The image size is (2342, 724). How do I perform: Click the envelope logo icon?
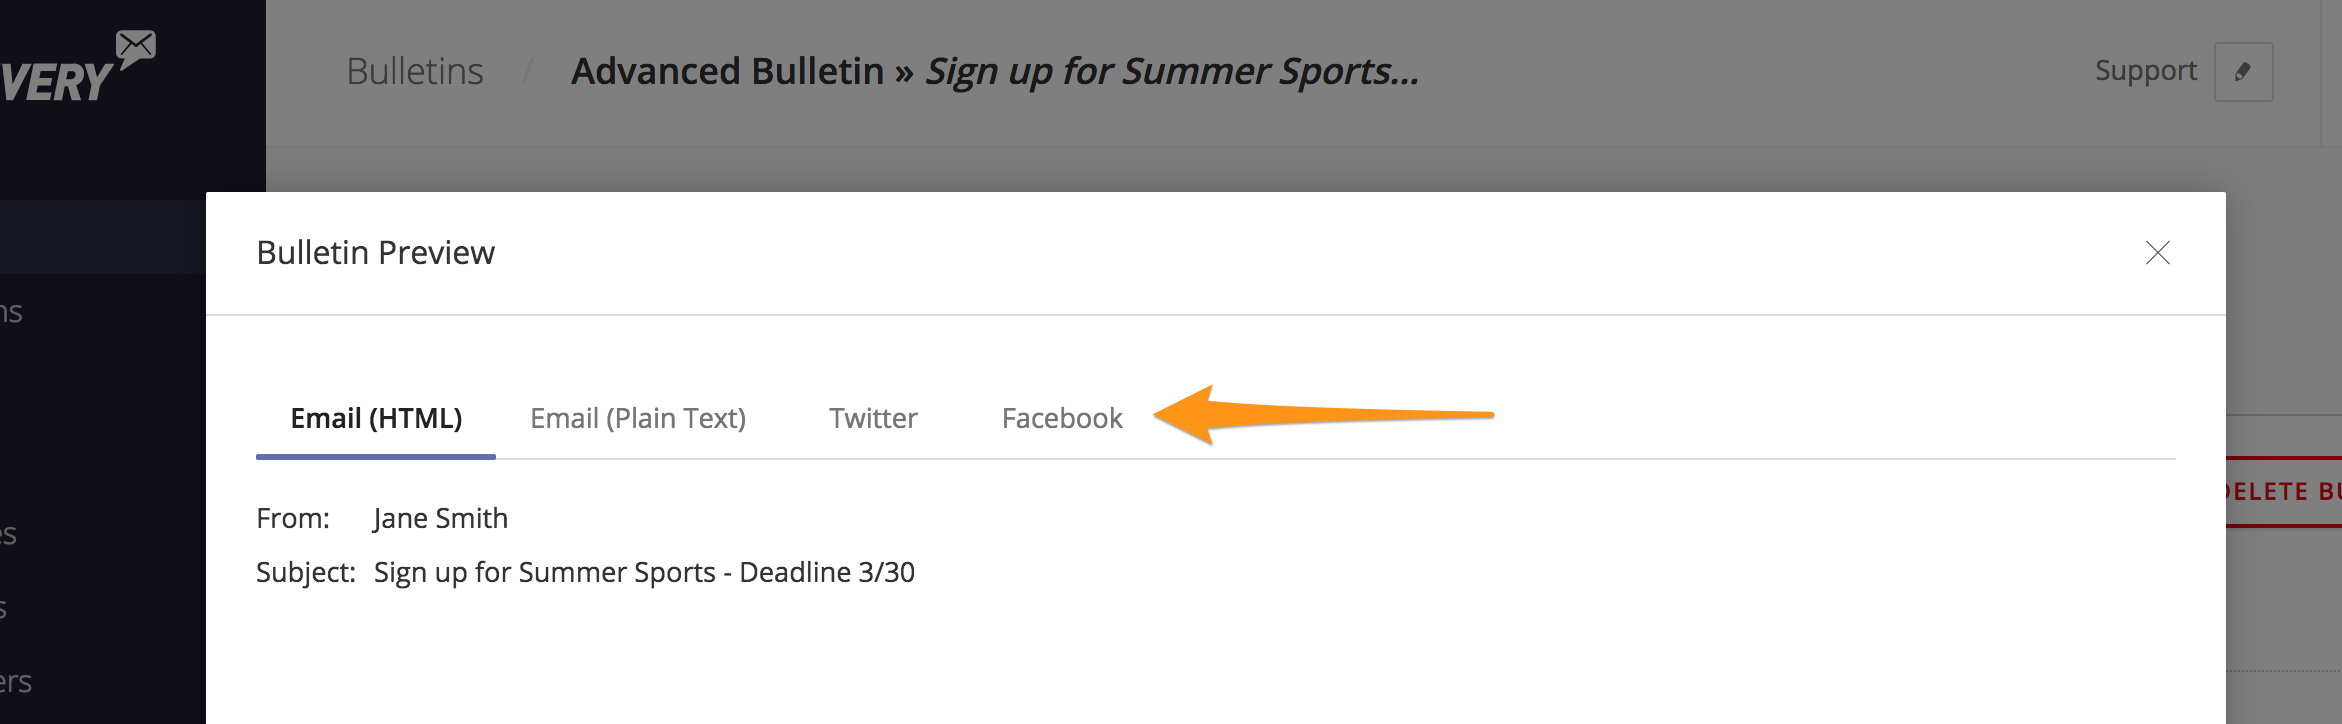[135, 46]
